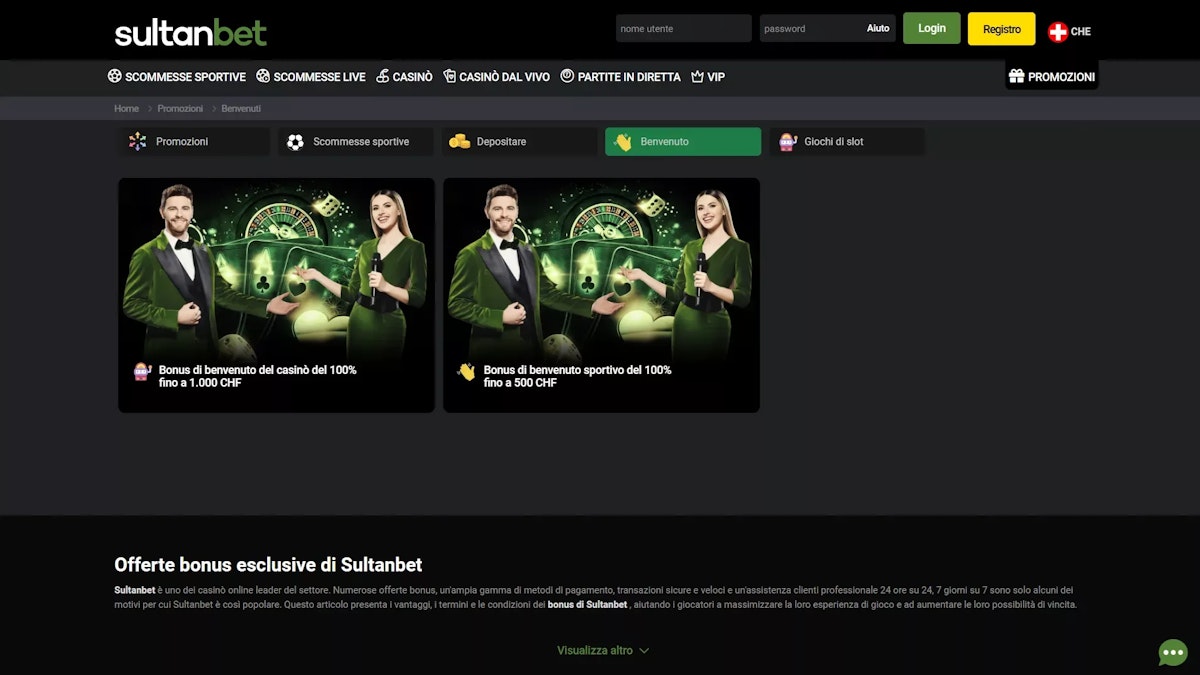This screenshot has width=1200, height=675.
Task: Select the Scommesse sportive category tab
Action: point(356,142)
